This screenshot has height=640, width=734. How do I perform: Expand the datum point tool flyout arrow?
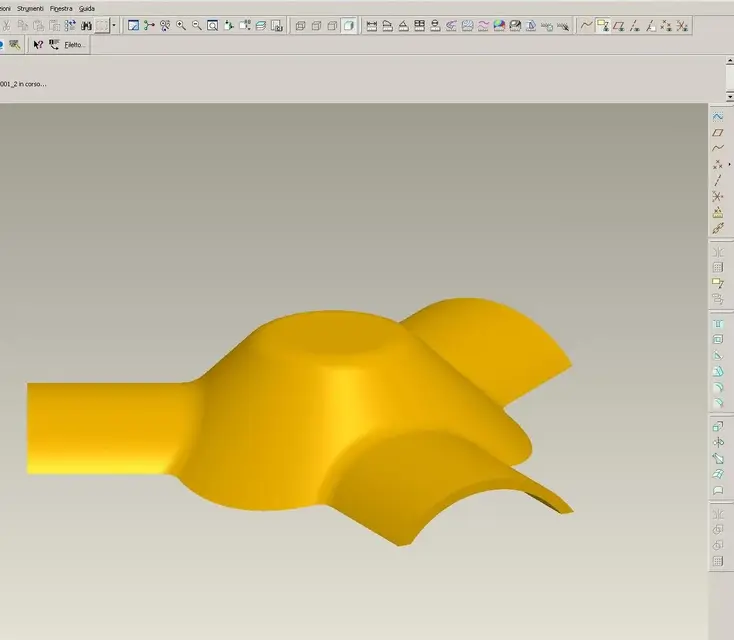pyautogui.click(x=729, y=165)
